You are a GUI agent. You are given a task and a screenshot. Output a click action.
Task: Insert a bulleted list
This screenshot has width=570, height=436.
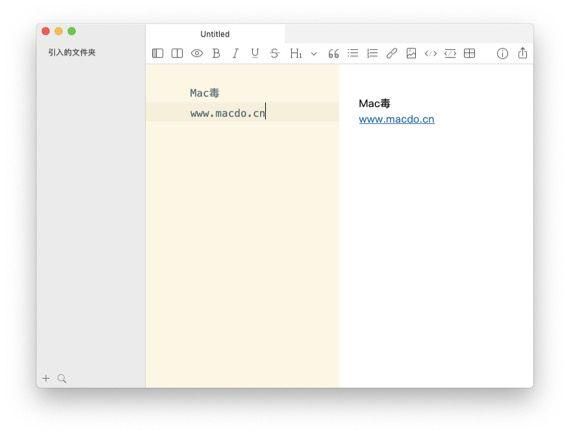click(353, 53)
